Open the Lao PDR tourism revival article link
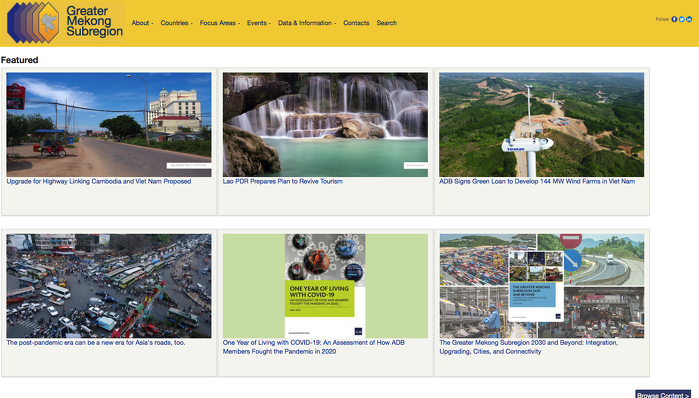Viewport: 699px width, 398px height. point(283,181)
